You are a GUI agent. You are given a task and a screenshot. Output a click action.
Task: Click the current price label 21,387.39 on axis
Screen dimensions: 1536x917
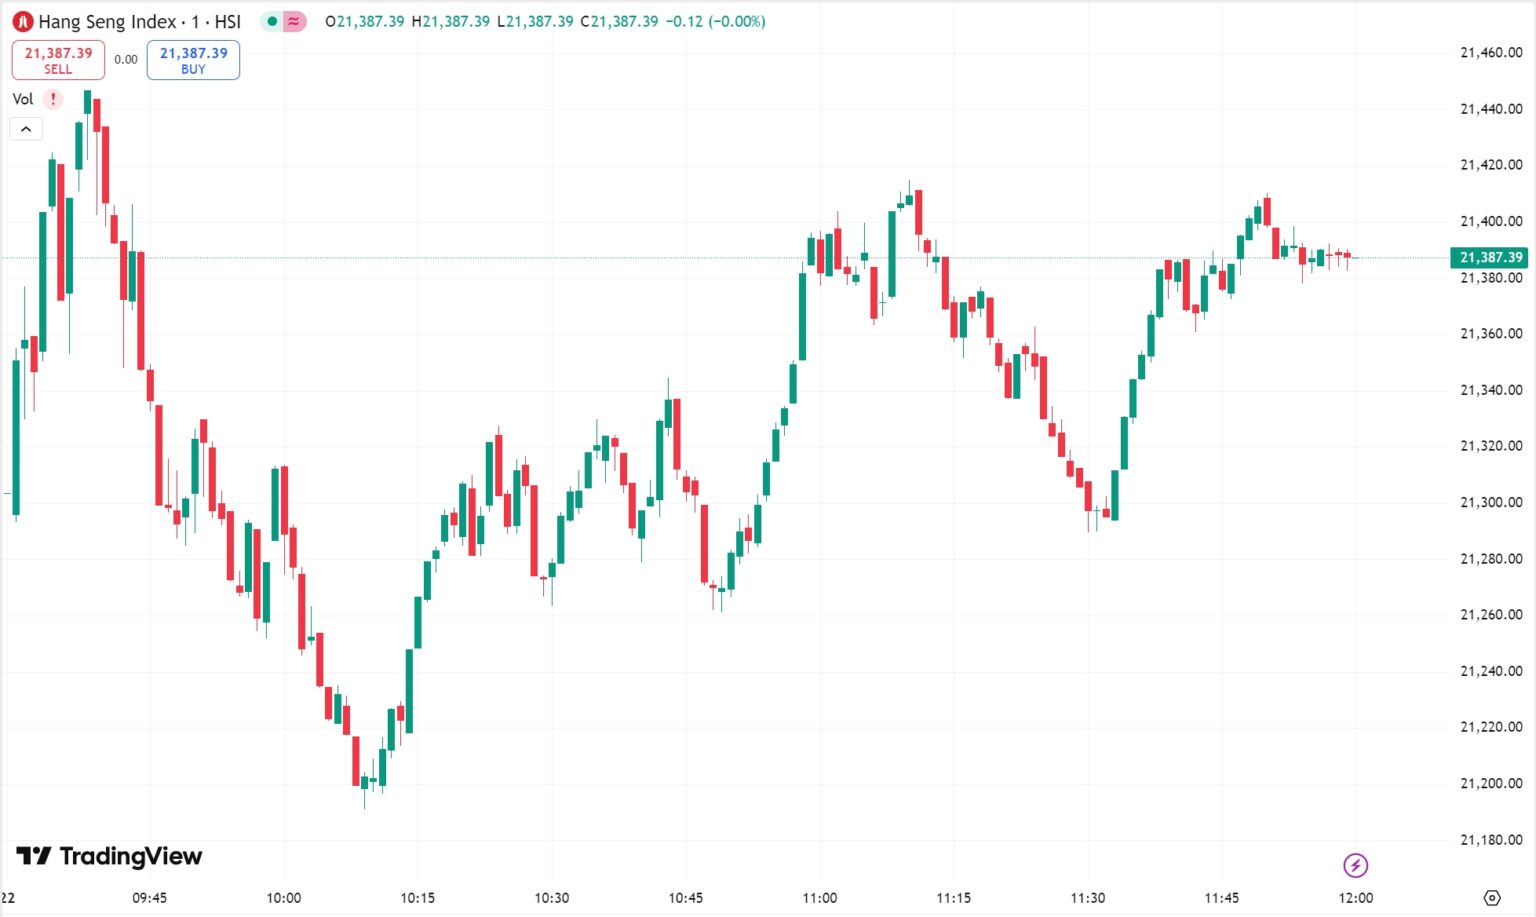tap(1489, 258)
